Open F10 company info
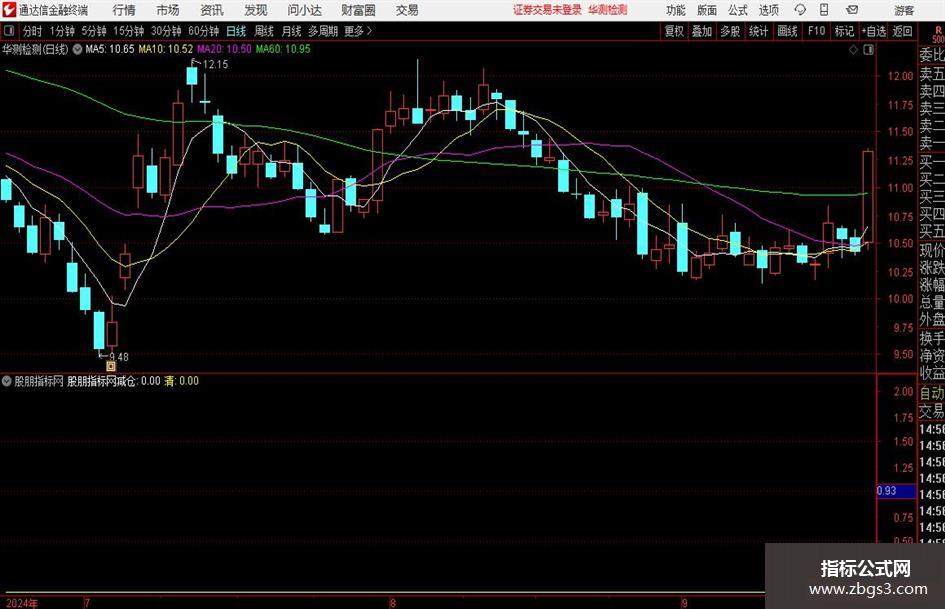This screenshot has height=609, width=945. (816, 31)
